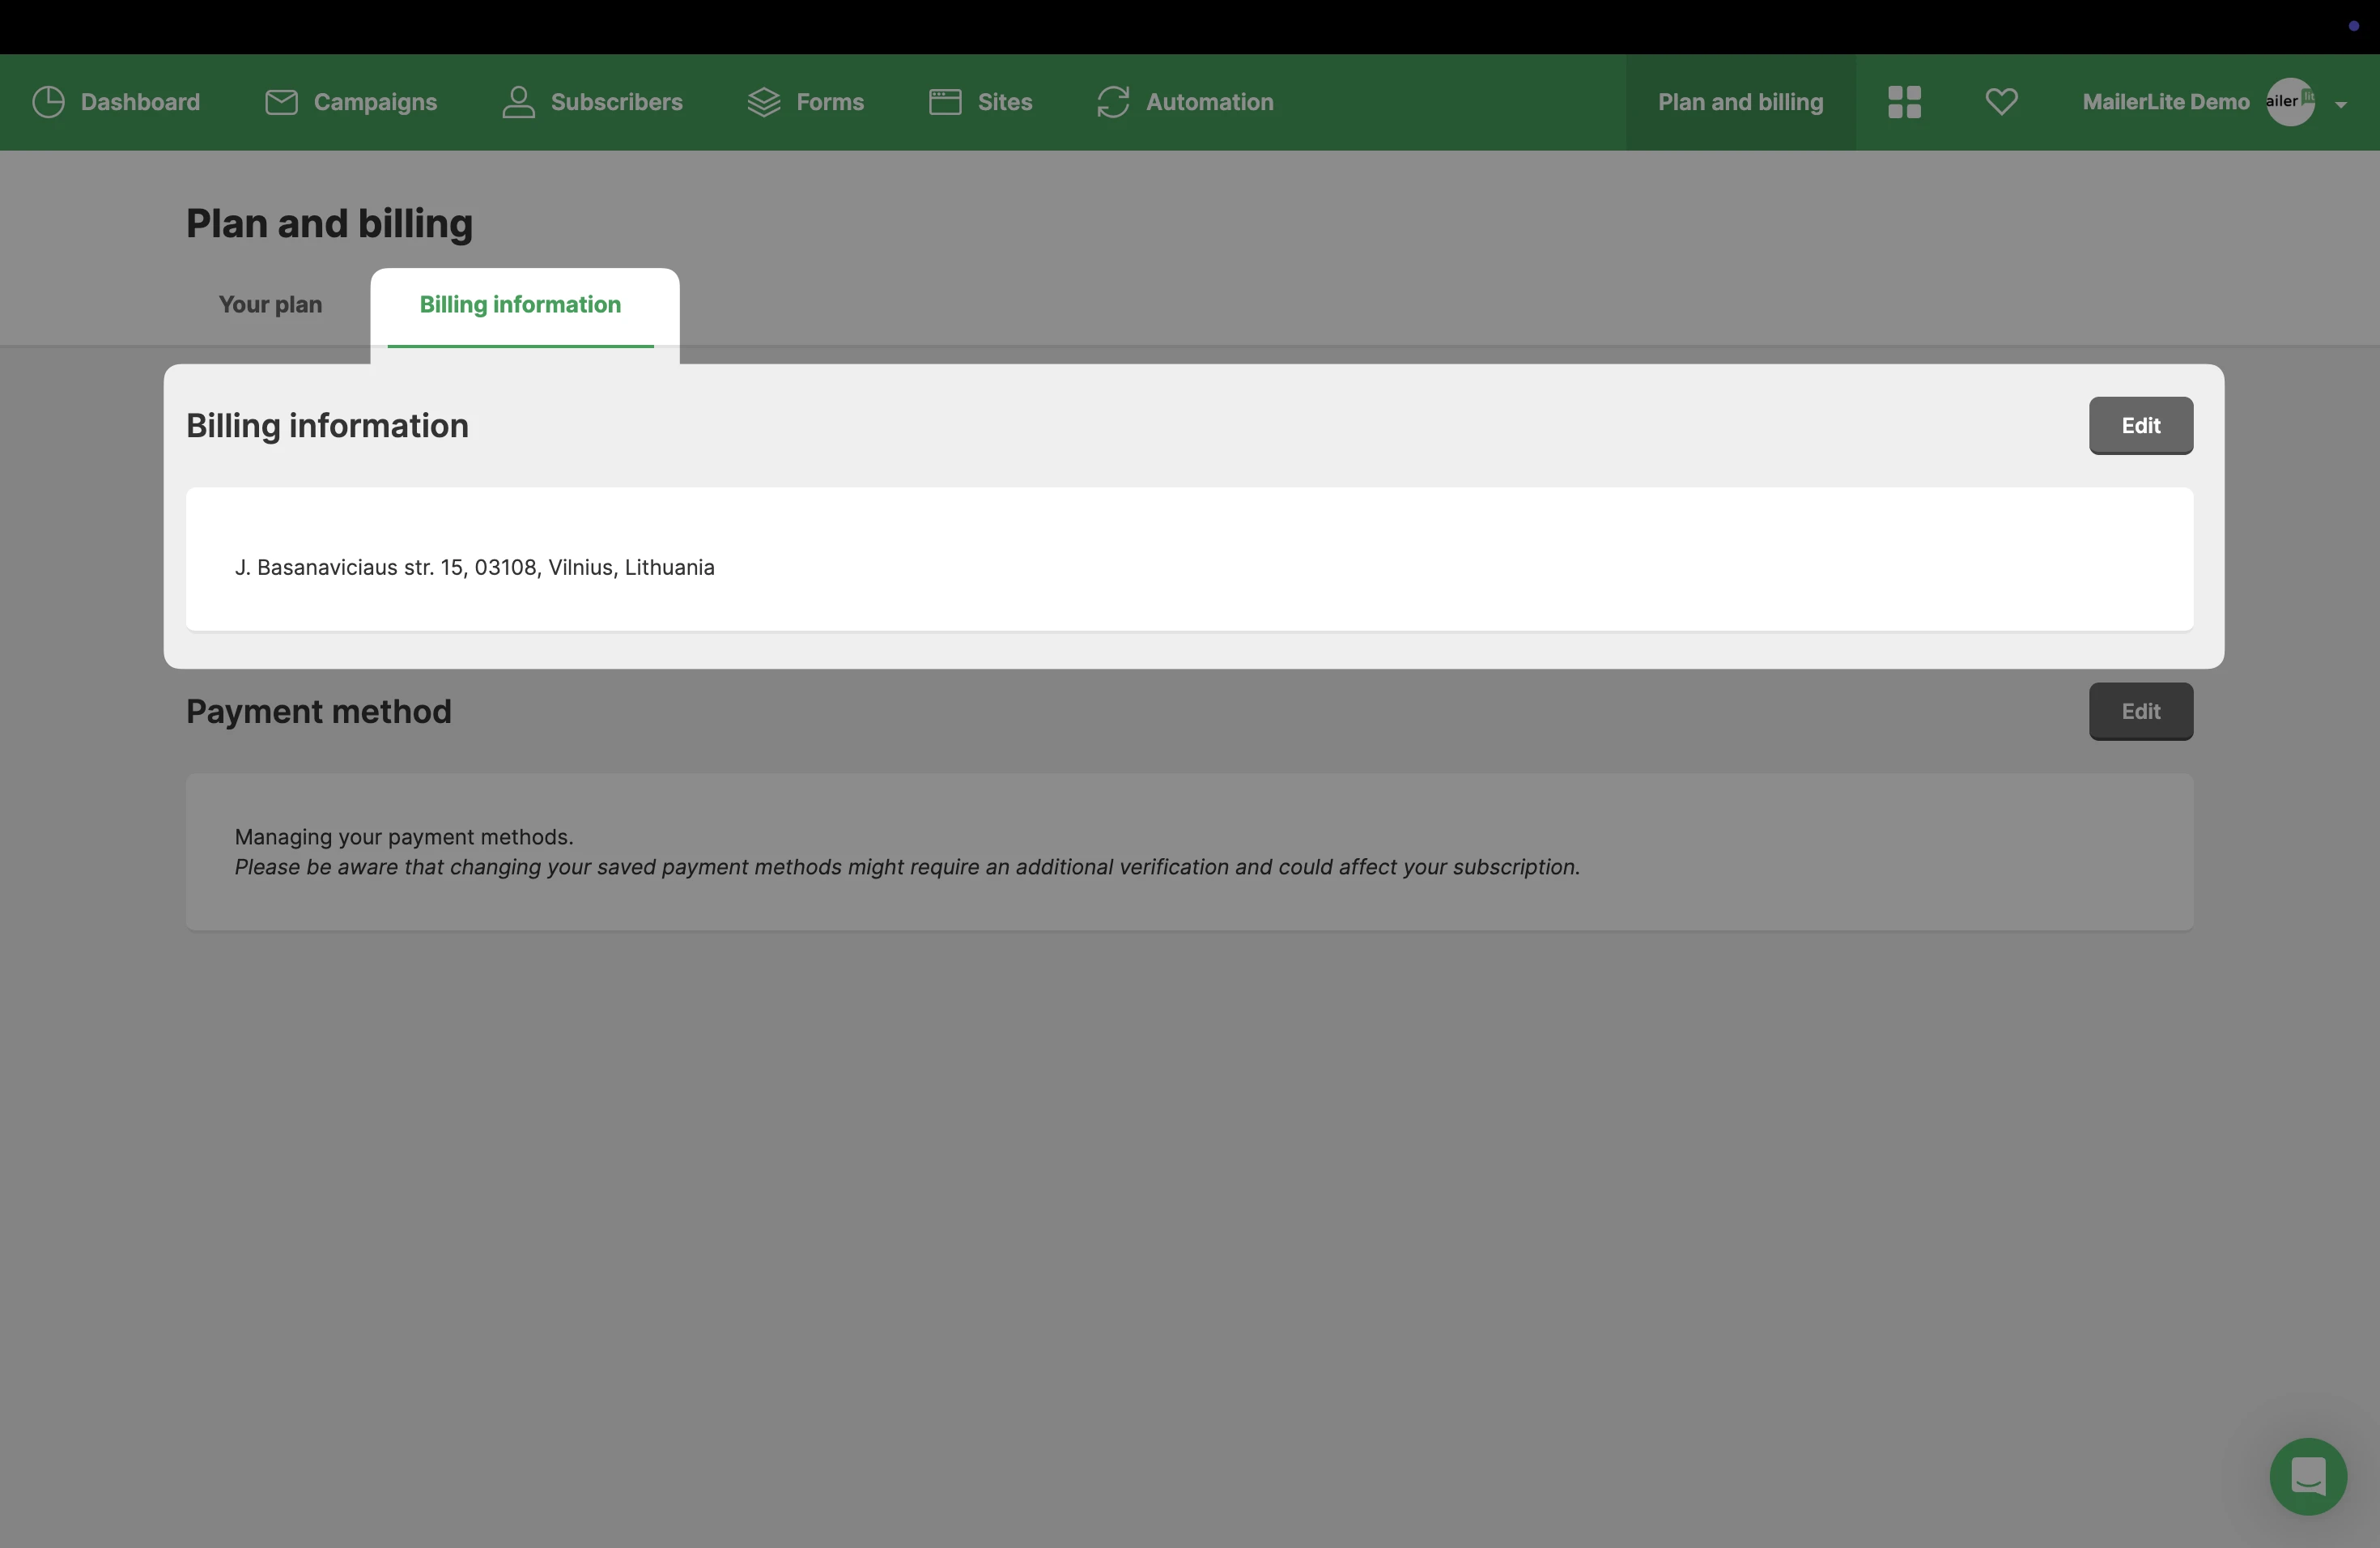Click the heart icon in navbar
The width and height of the screenshot is (2380, 1548).
(2001, 102)
